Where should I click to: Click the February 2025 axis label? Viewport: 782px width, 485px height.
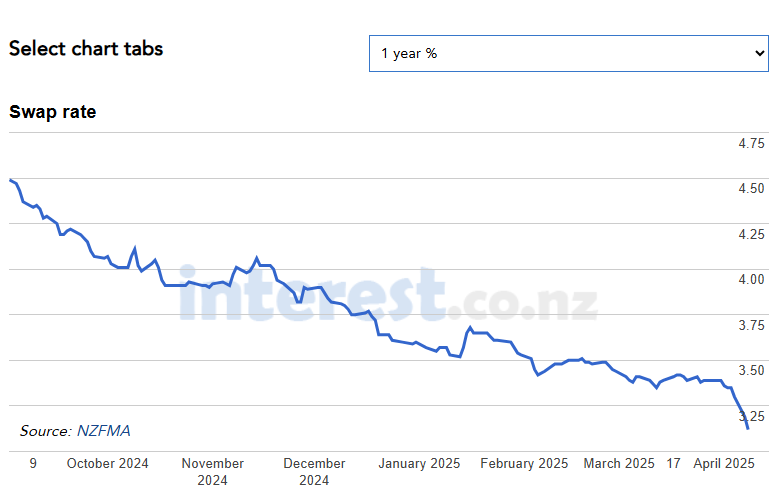[524, 464]
